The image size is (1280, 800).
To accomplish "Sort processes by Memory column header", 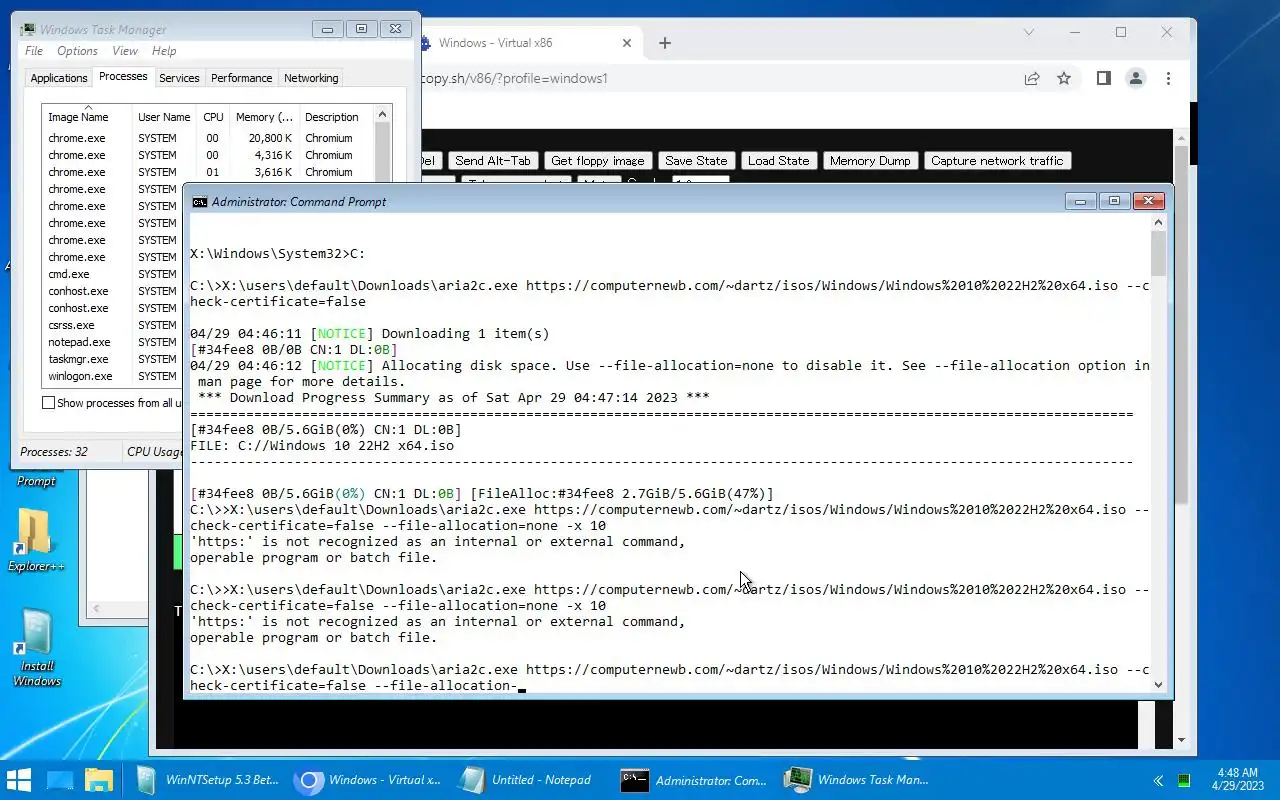I will tap(264, 117).
